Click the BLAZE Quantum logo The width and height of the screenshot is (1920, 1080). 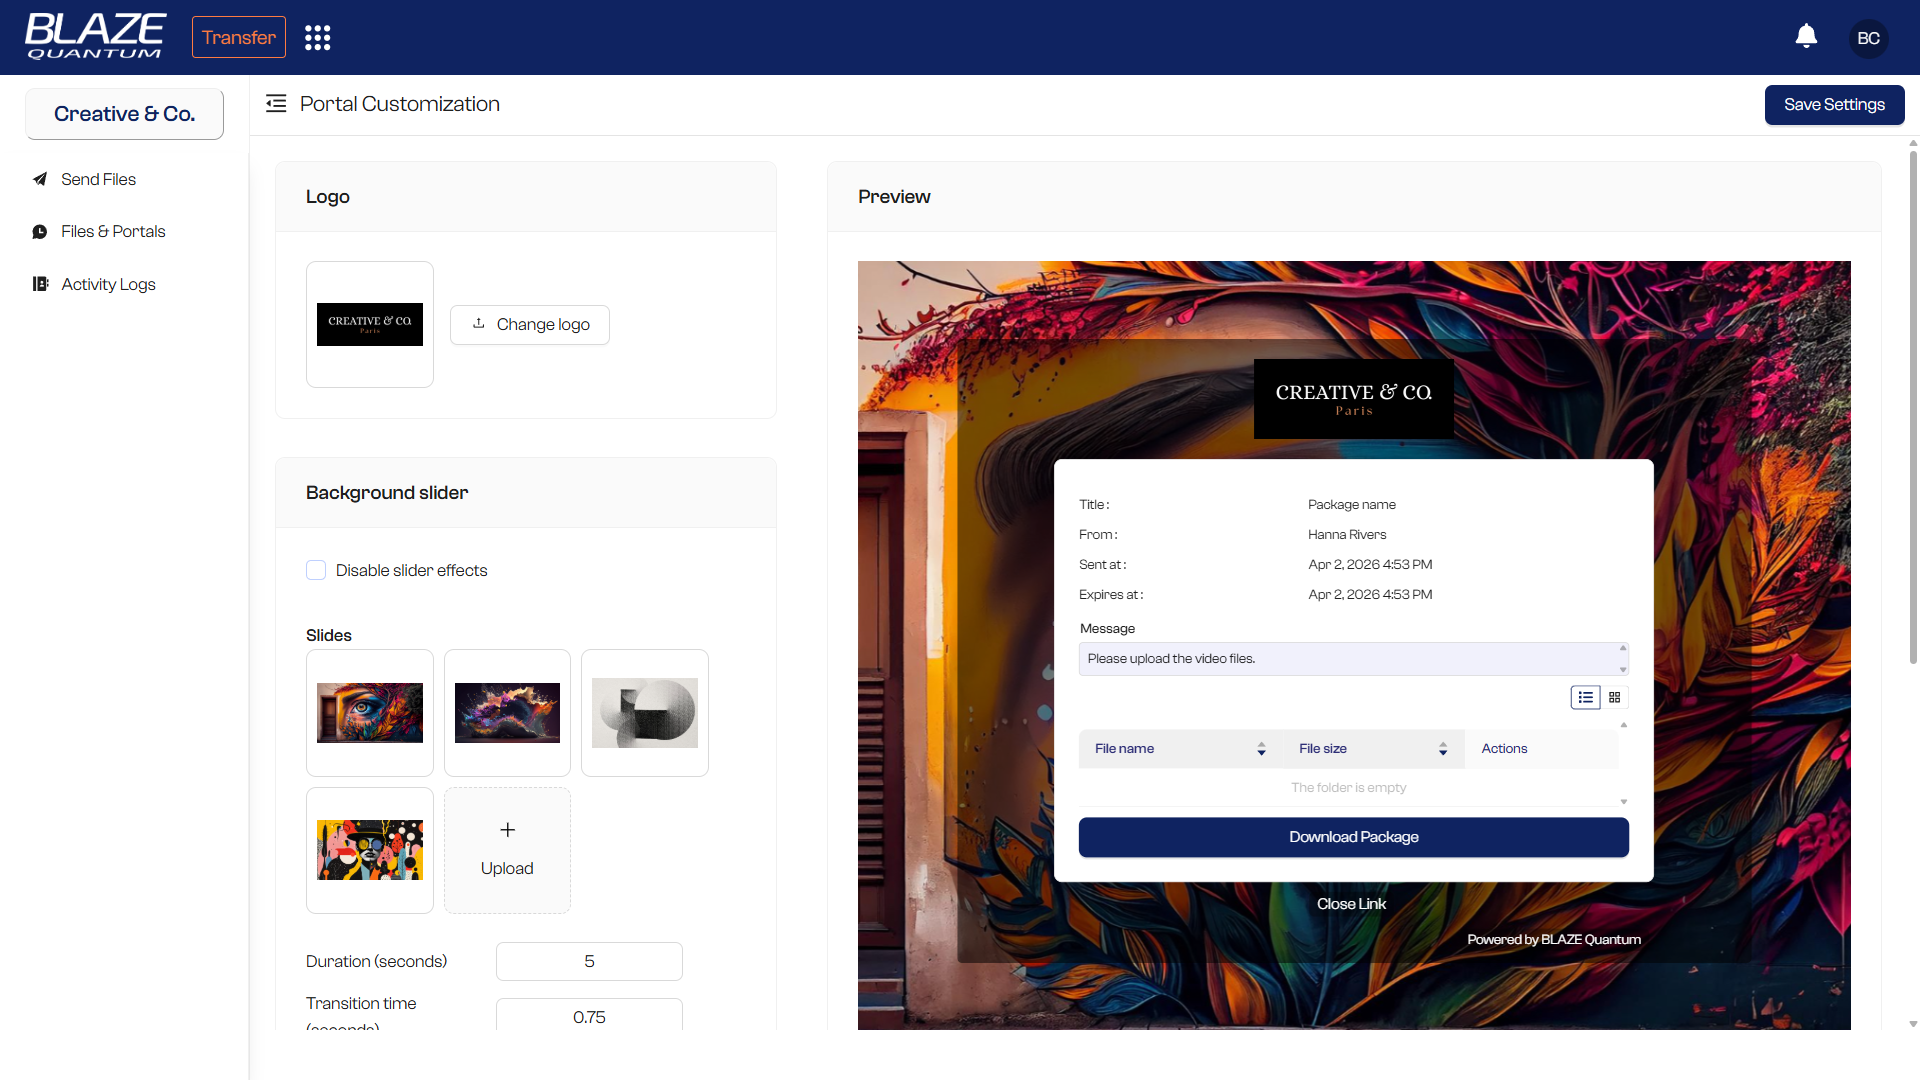[95, 37]
